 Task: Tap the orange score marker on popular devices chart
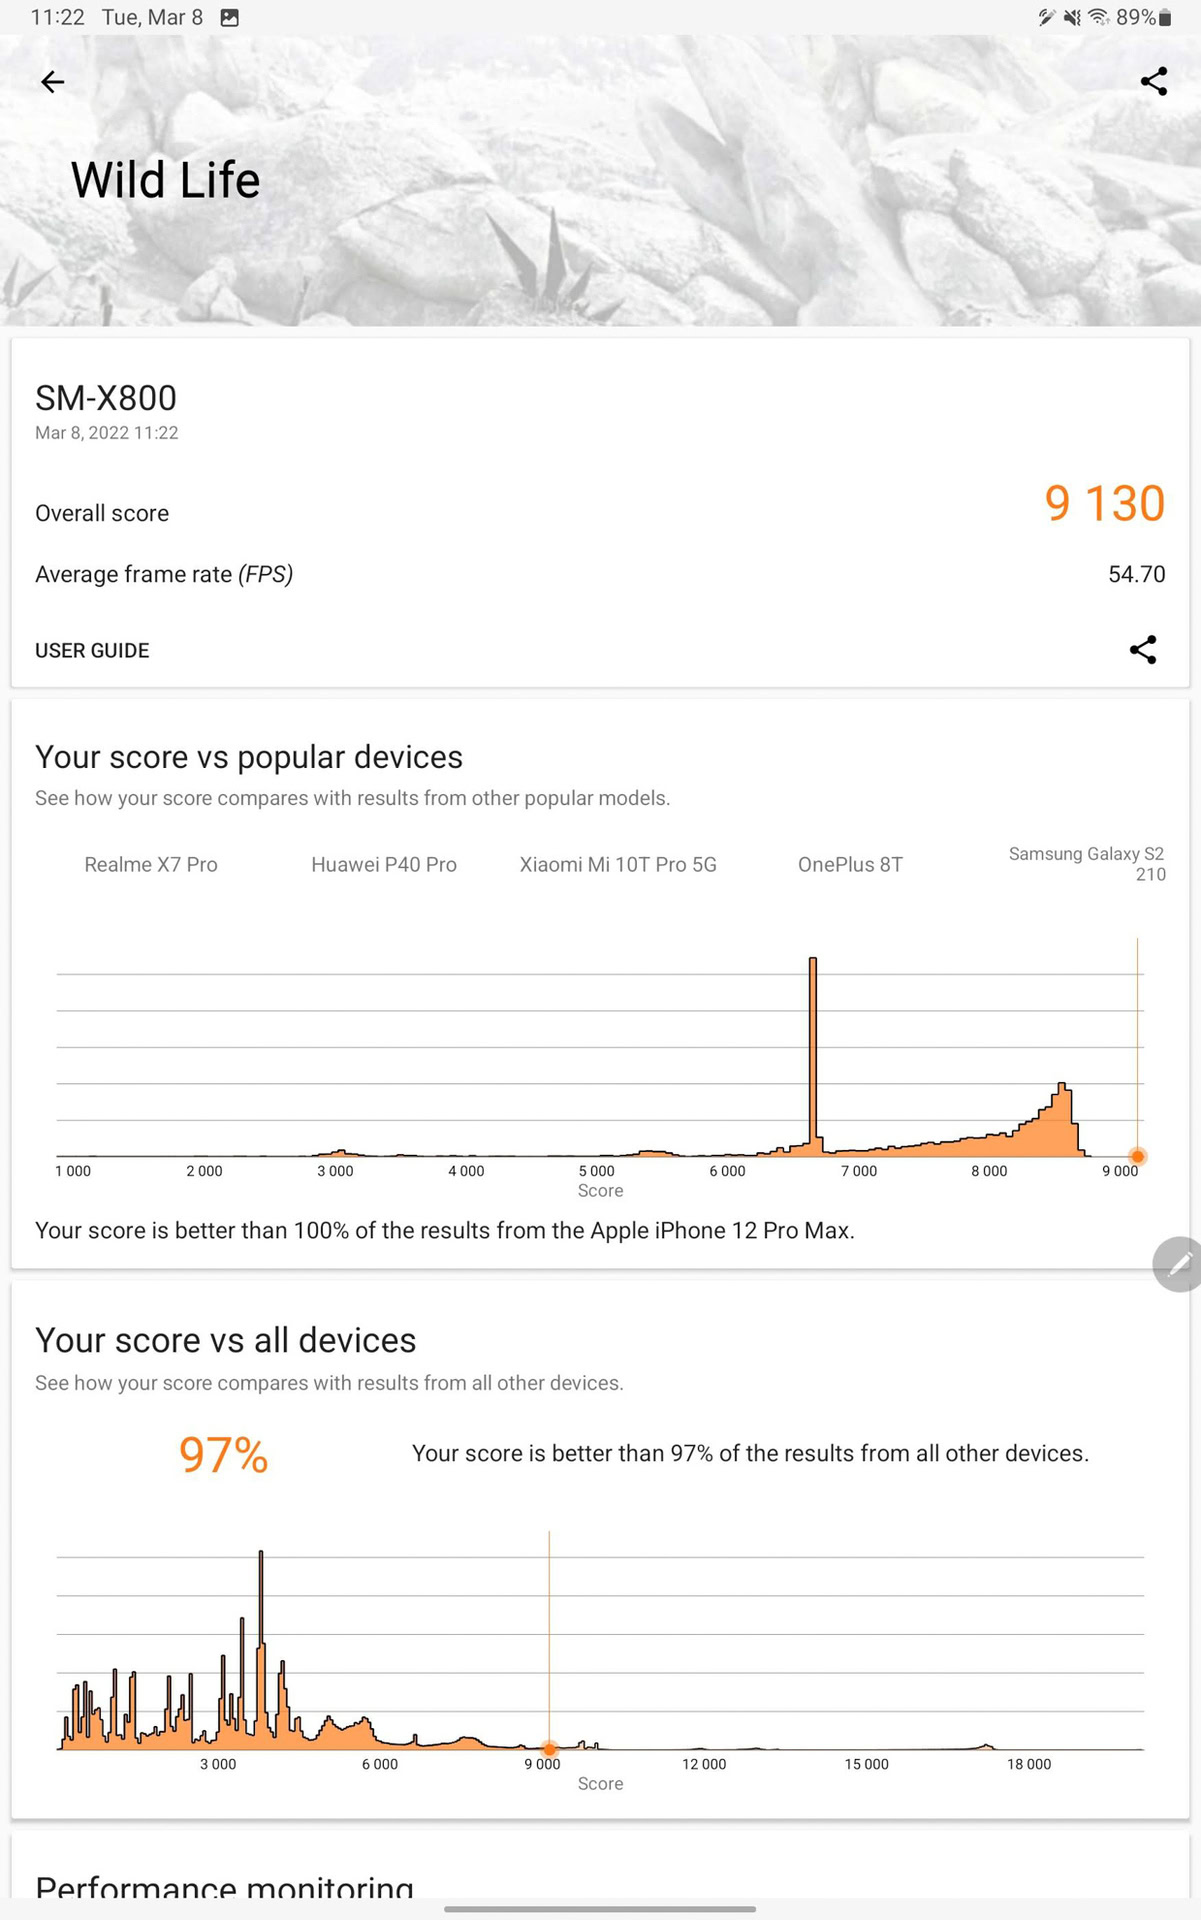[1138, 1157]
